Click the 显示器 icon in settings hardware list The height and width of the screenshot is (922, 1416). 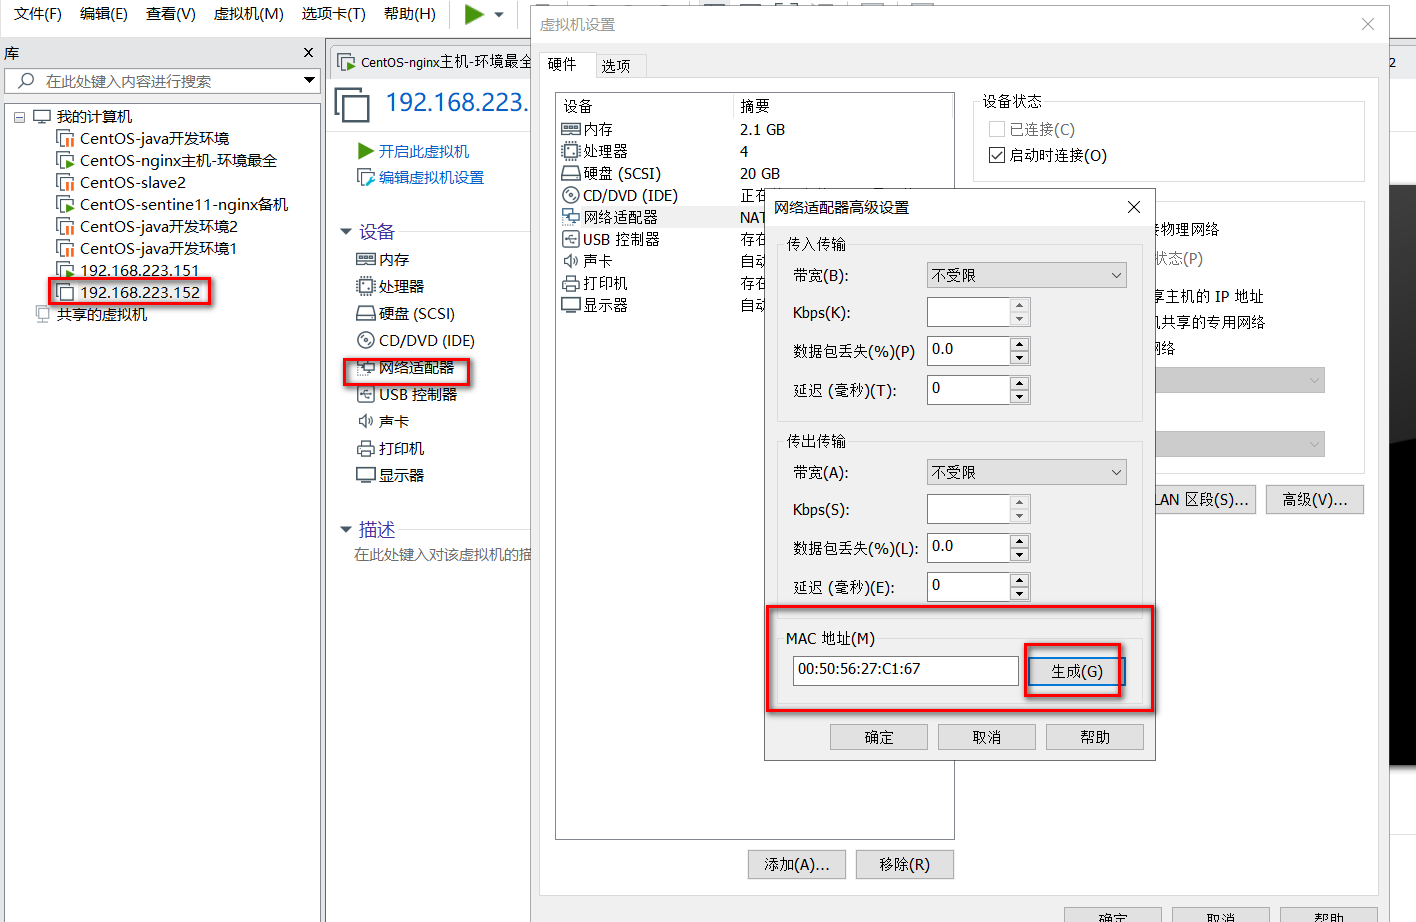(571, 305)
